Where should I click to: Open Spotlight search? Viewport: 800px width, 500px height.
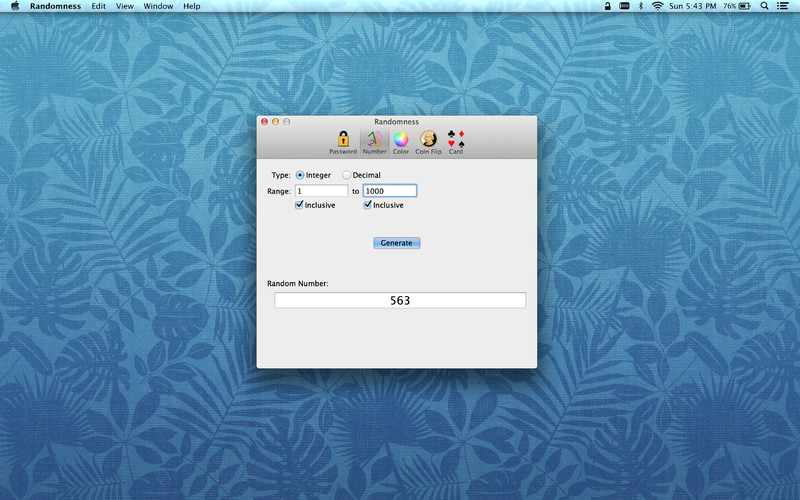tap(764, 6)
